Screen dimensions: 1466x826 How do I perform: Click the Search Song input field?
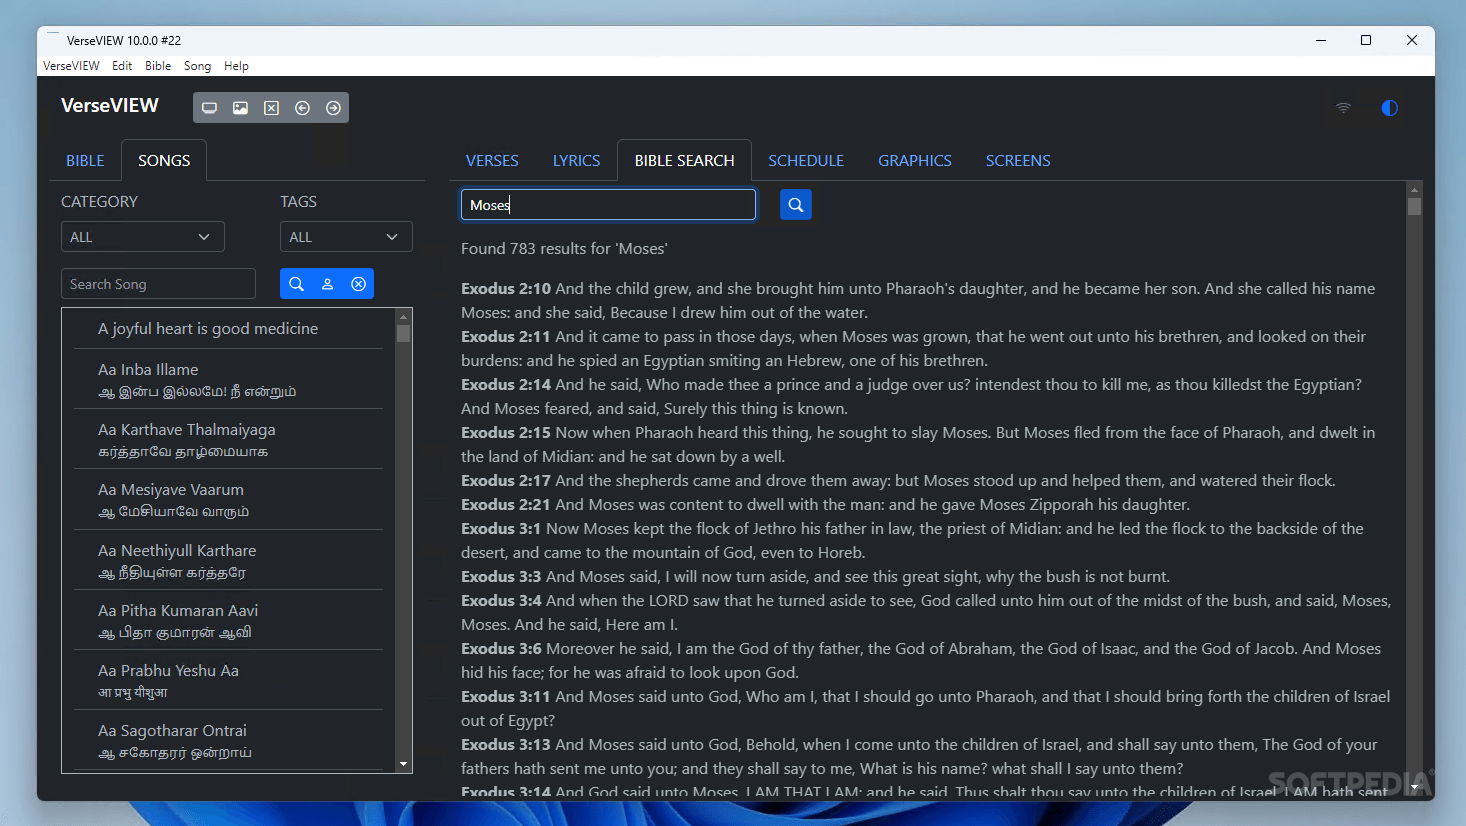[x=158, y=284]
